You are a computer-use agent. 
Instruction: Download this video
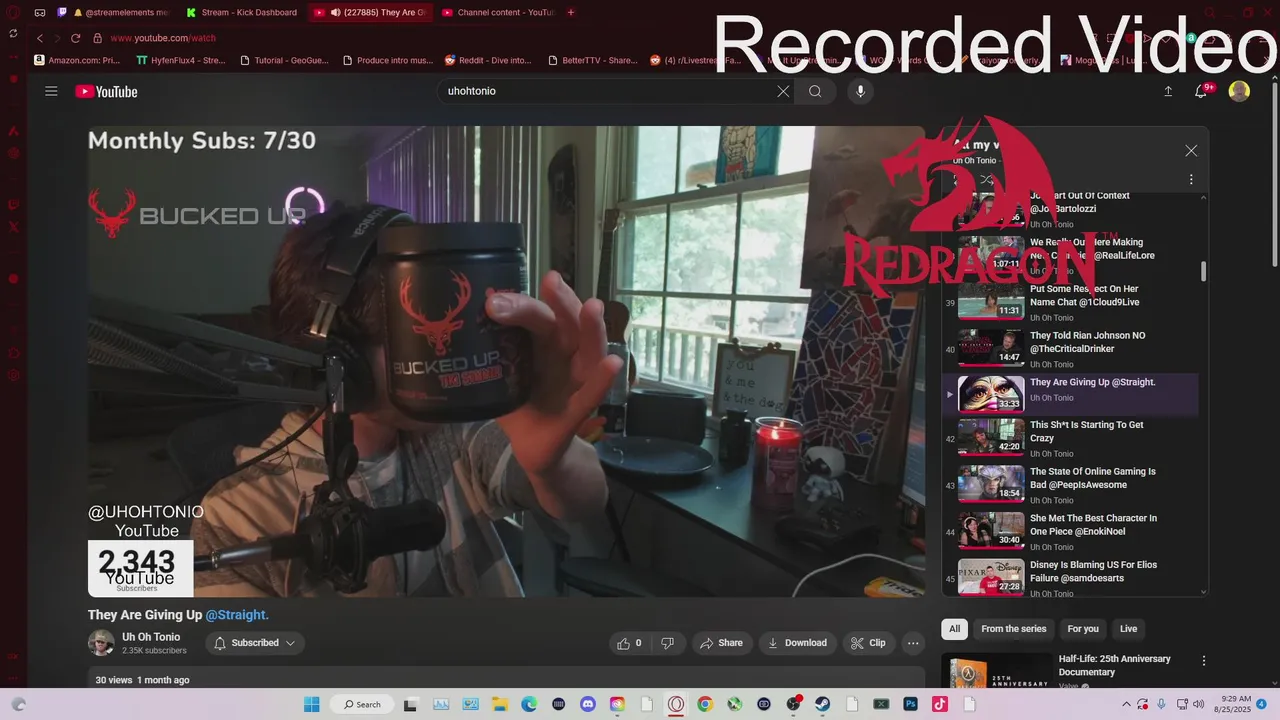point(797,643)
